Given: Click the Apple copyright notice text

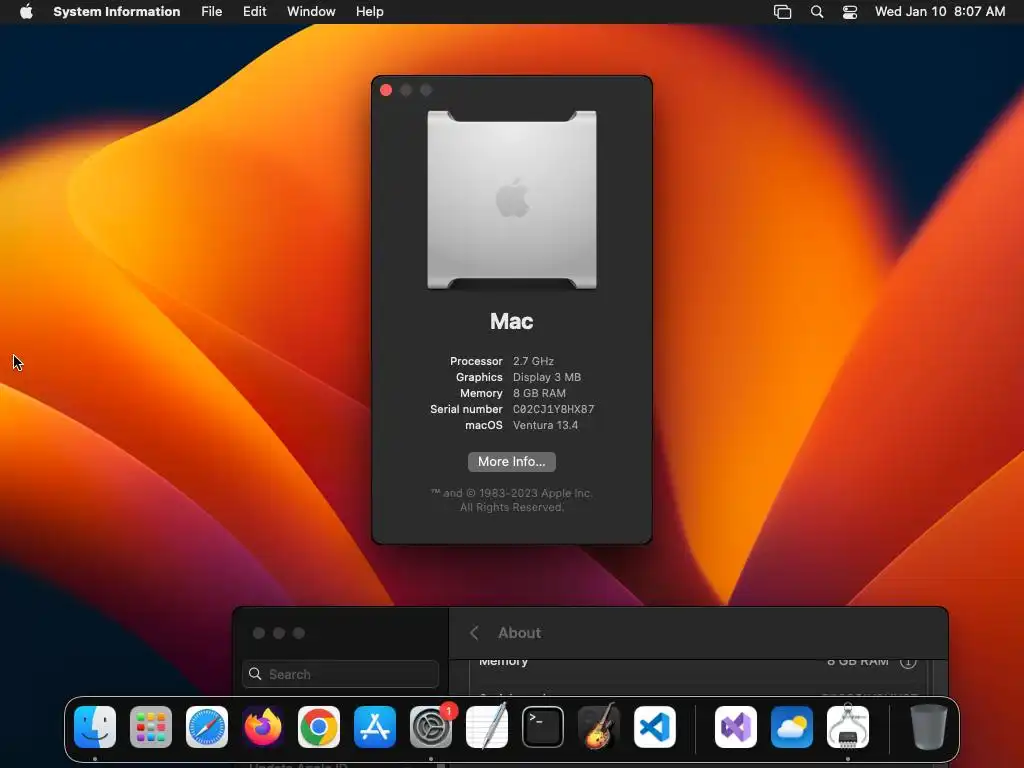Looking at the screenshot, I should pos(511,500).
